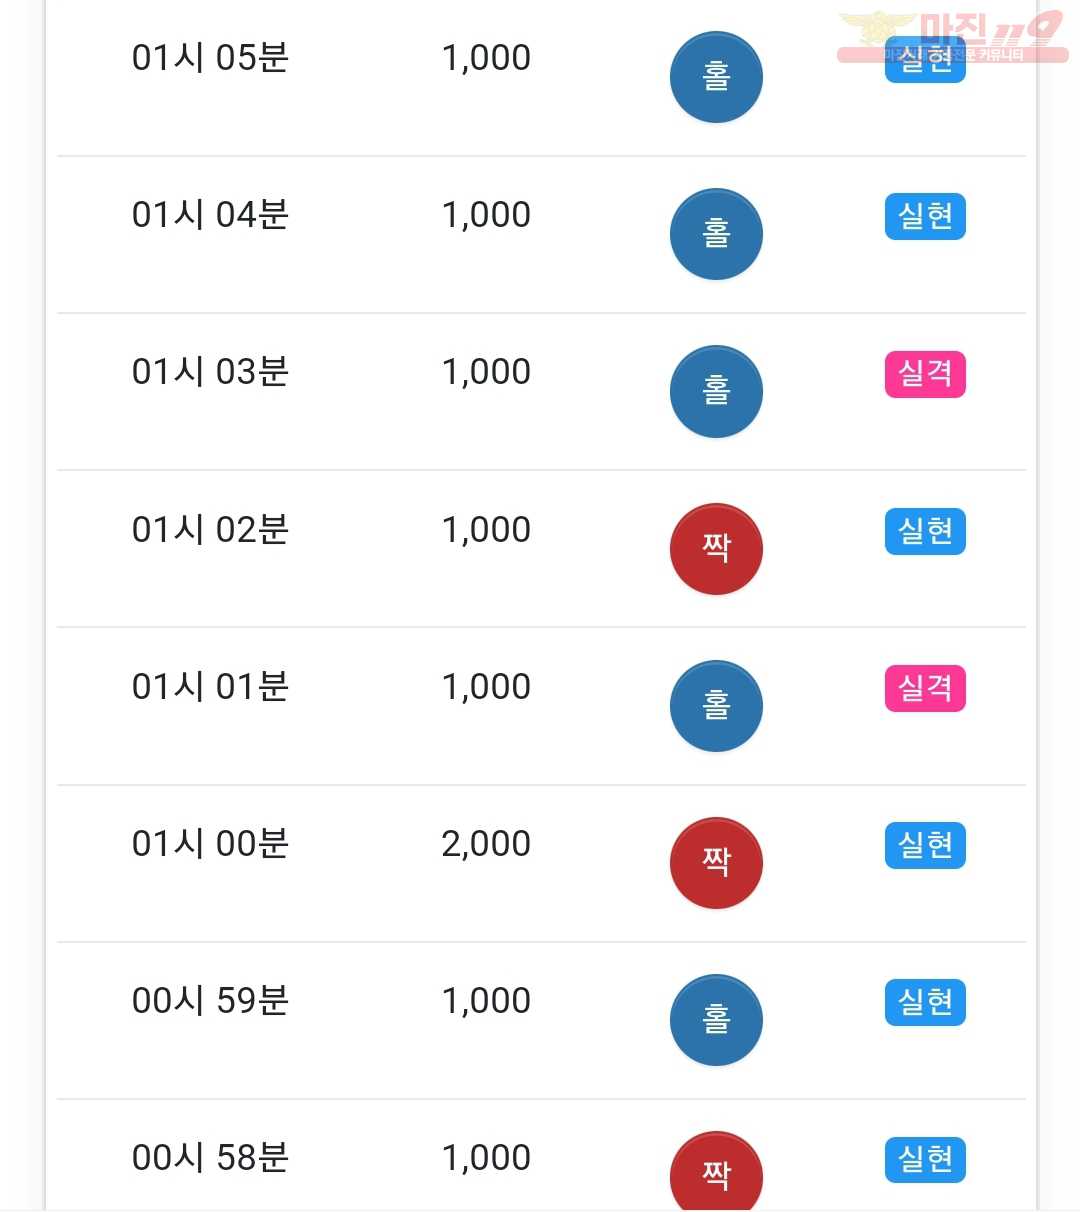1080x1212 pixels.
Task: Click the 00시 59분 time label
Action: click(x=210, y=1001)
